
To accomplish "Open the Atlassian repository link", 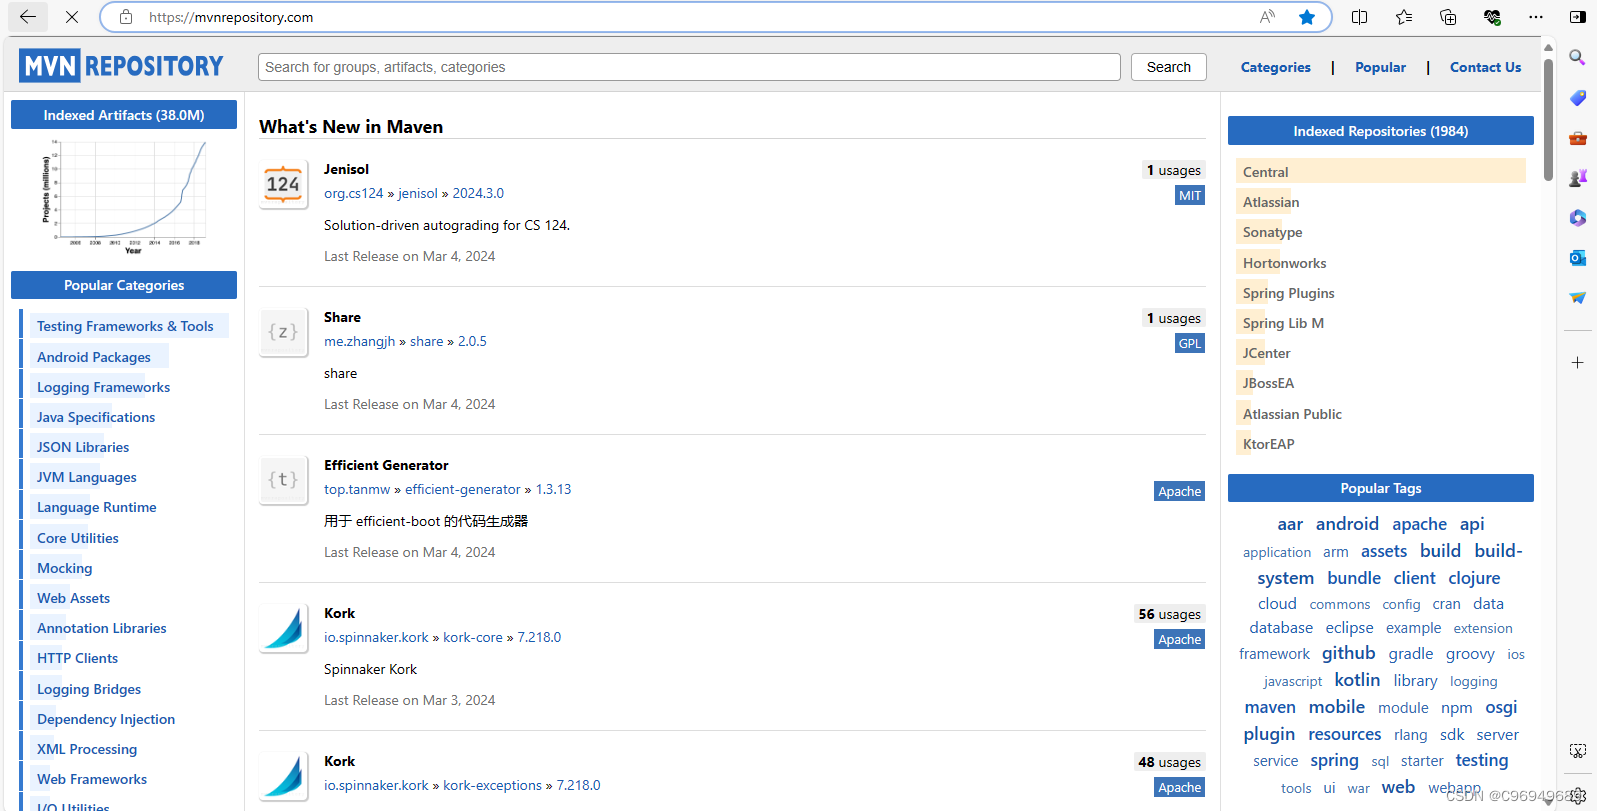I will pyautogui.click(x=1271, y=202).
